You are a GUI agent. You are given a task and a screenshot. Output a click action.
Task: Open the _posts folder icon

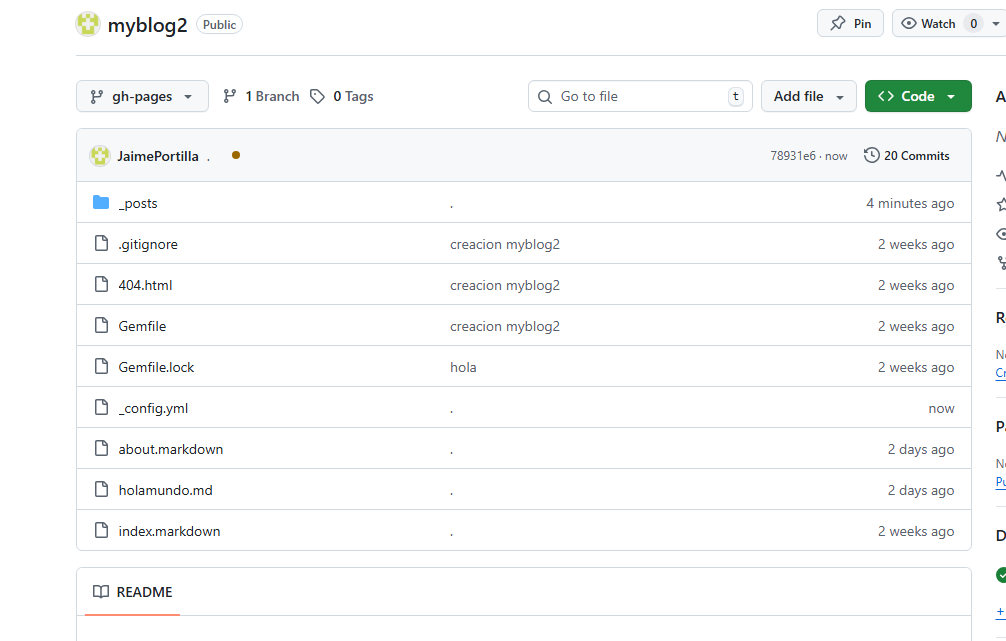pos(100,203)
